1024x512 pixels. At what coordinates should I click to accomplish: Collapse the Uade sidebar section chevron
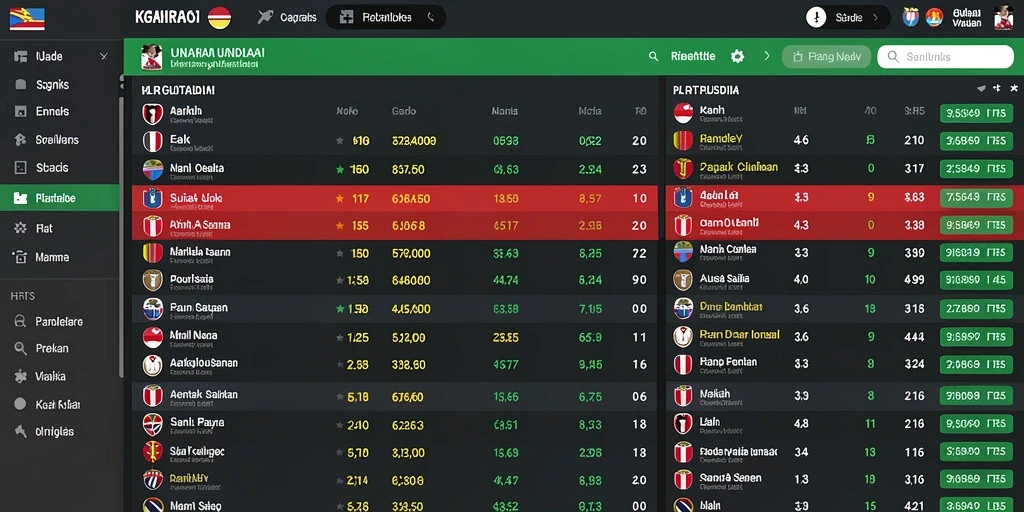tap(103, 57)
